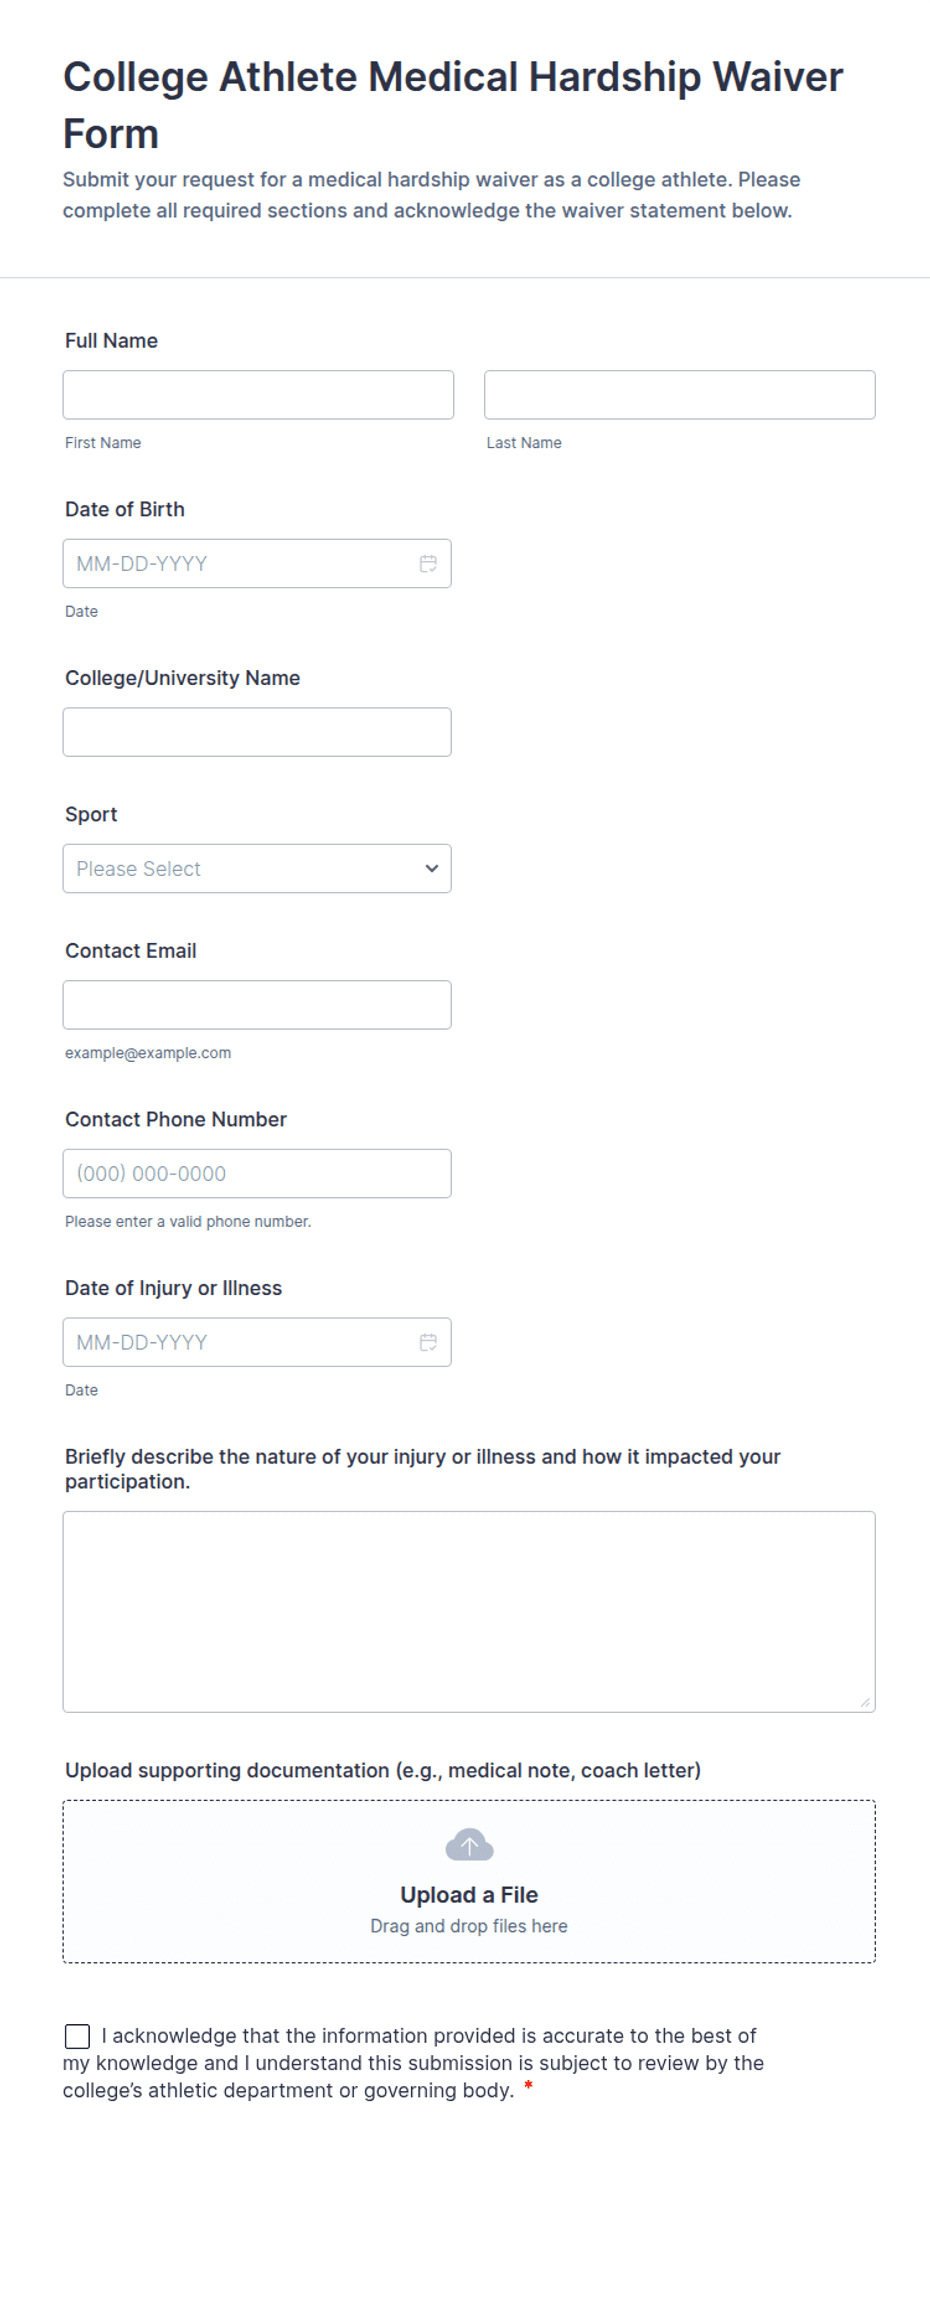930x2309 pixels.
Task: Focus the Last Name input field
Action: 680,395
